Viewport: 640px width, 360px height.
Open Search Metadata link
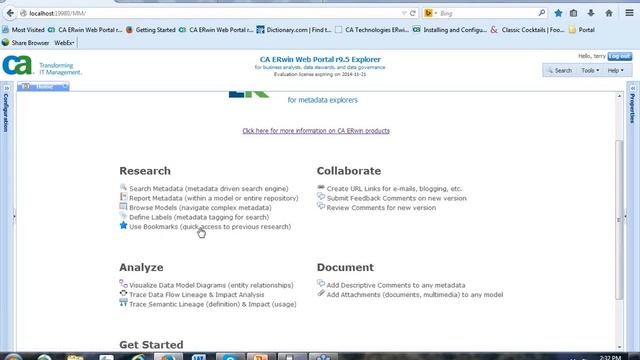209,189
